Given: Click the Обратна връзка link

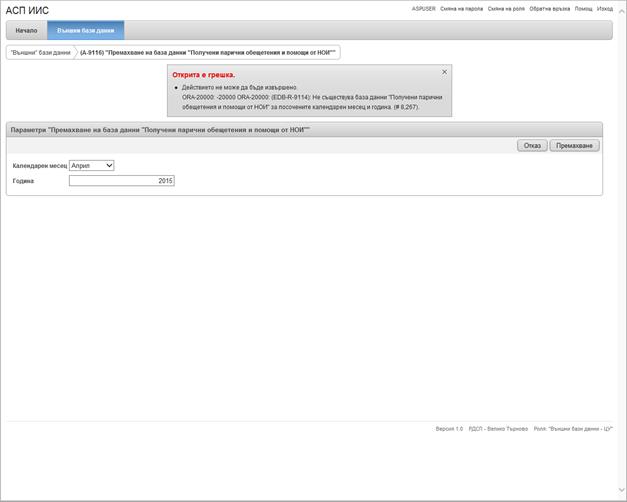Looking at the screenshot, I should click(550, 9).
